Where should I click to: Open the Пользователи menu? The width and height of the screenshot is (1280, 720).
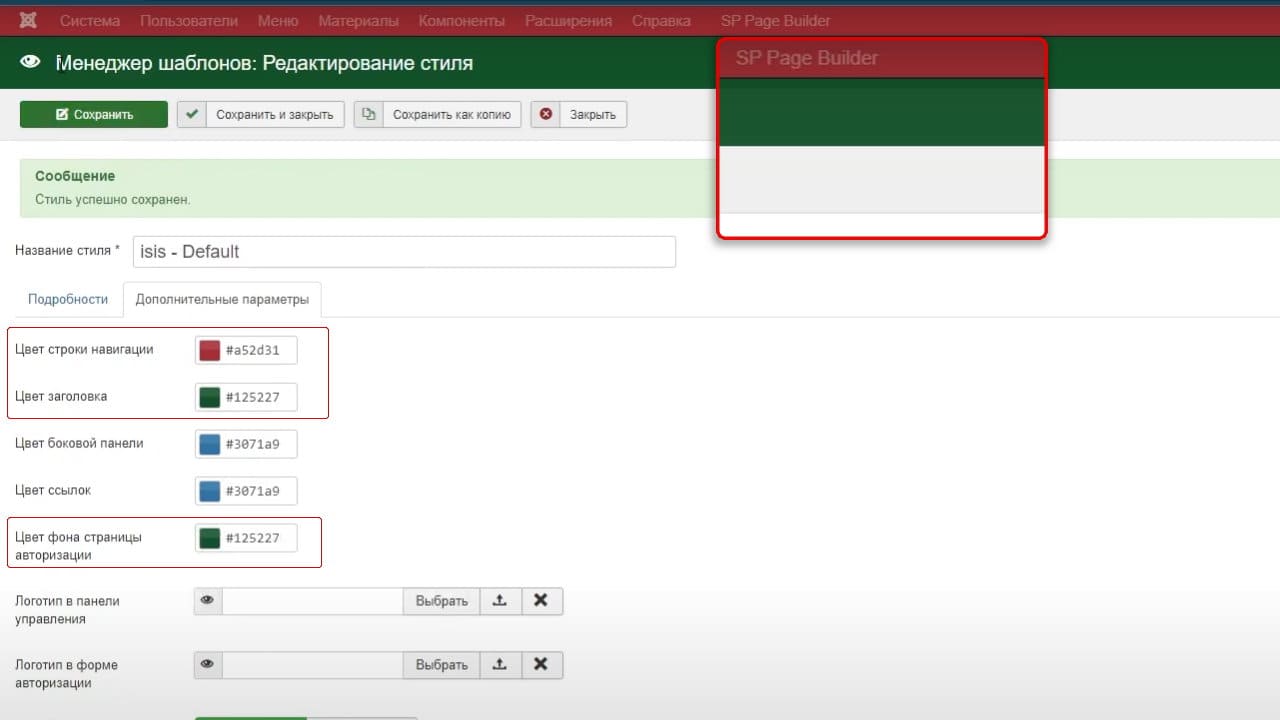point(189,20)
